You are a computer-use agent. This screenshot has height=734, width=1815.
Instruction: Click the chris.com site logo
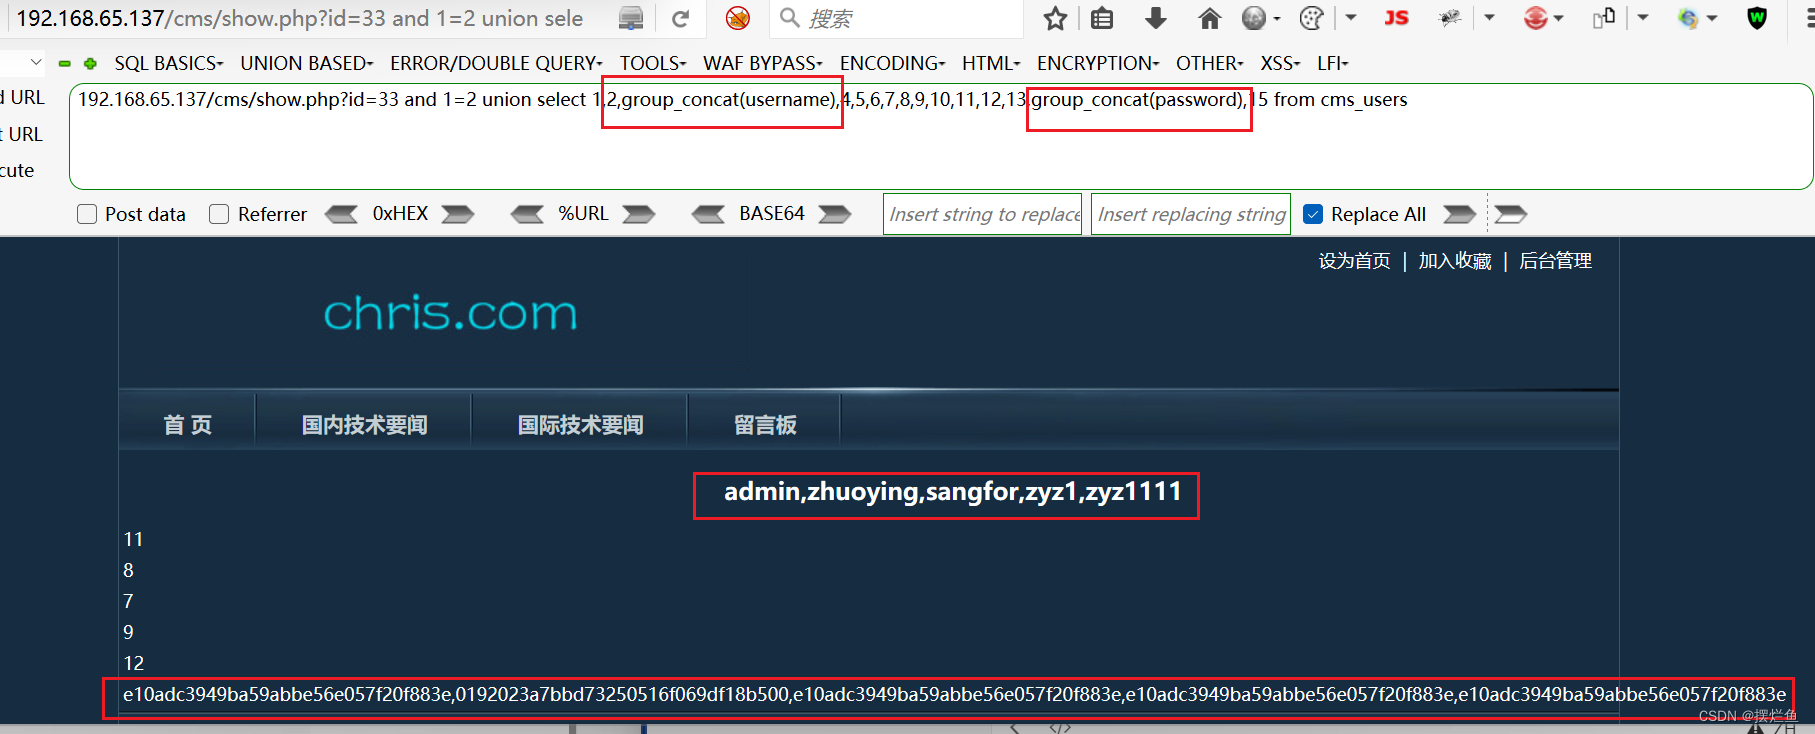(x=450, y=314)
